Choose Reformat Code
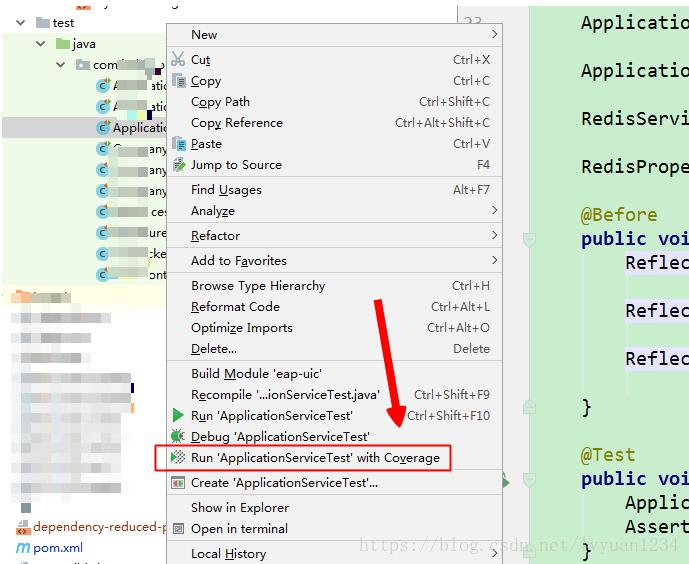The height and width of the screenshot is (564, 689). pos(334,307)
